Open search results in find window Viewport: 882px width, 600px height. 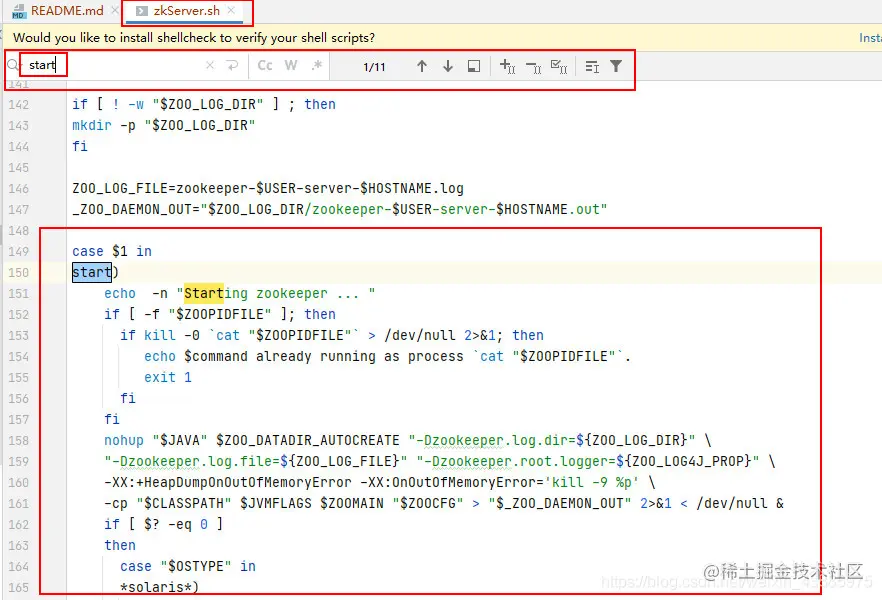coord(474,66)
